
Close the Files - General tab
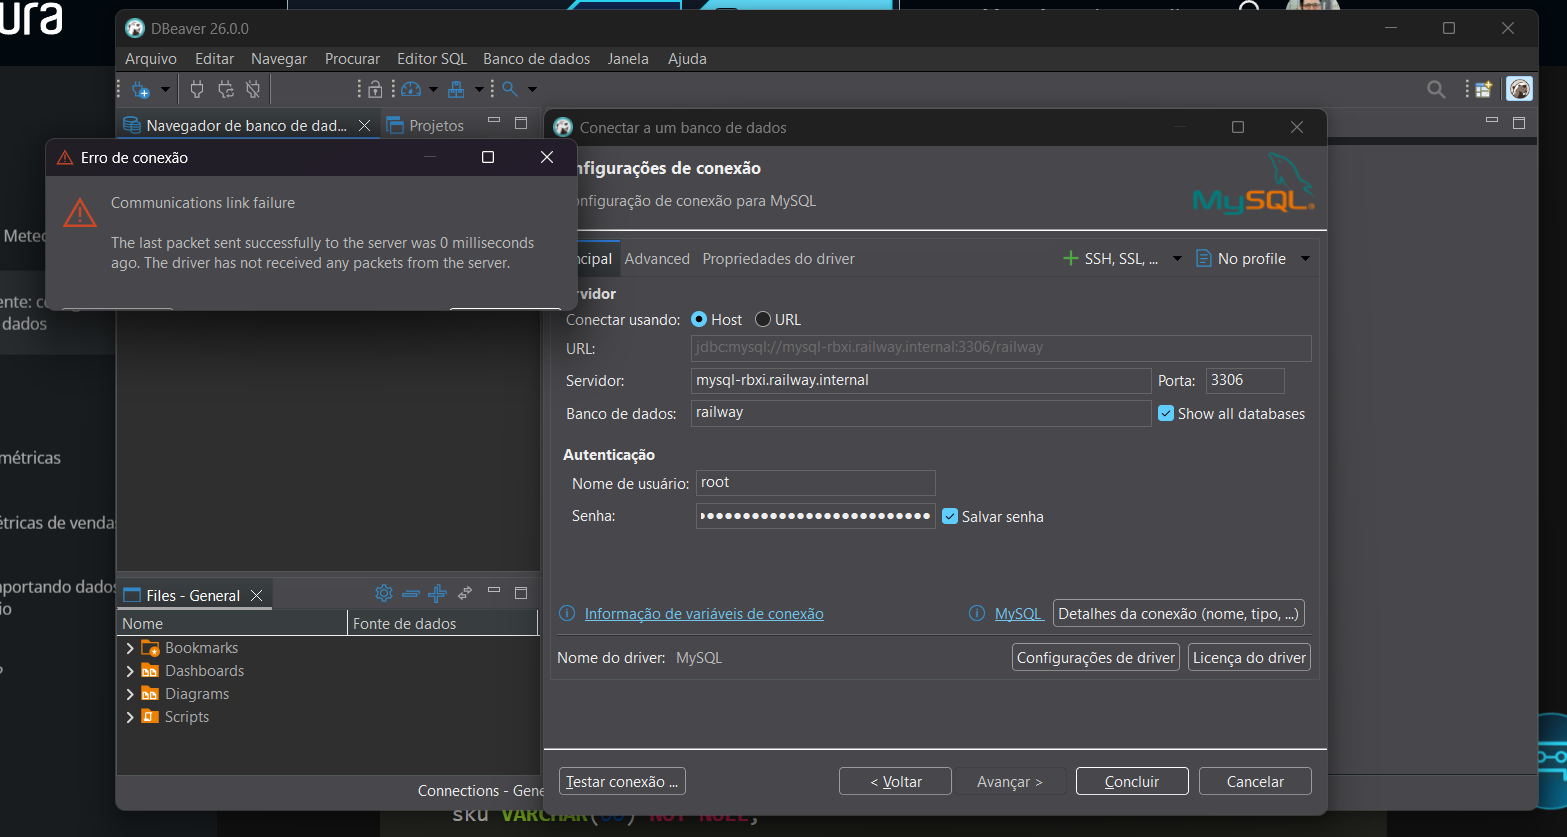pos(257,595)
